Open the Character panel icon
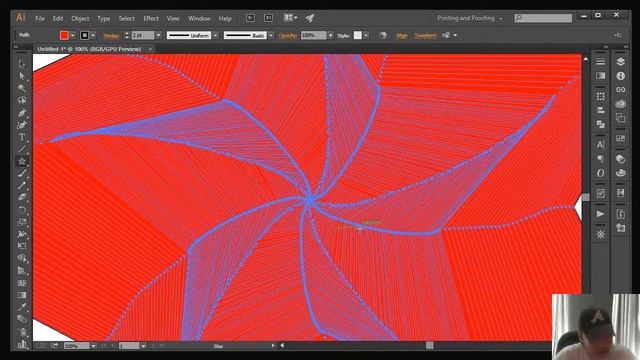The image size is (640, 360). (600, 145)
